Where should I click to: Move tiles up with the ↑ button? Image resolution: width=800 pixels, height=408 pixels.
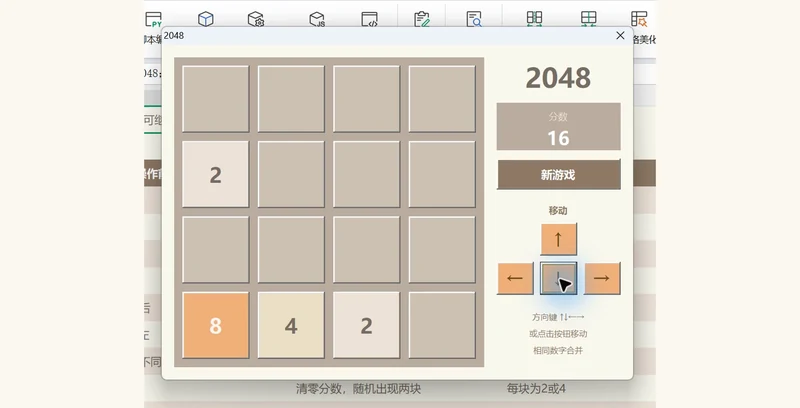pos(559,239)
